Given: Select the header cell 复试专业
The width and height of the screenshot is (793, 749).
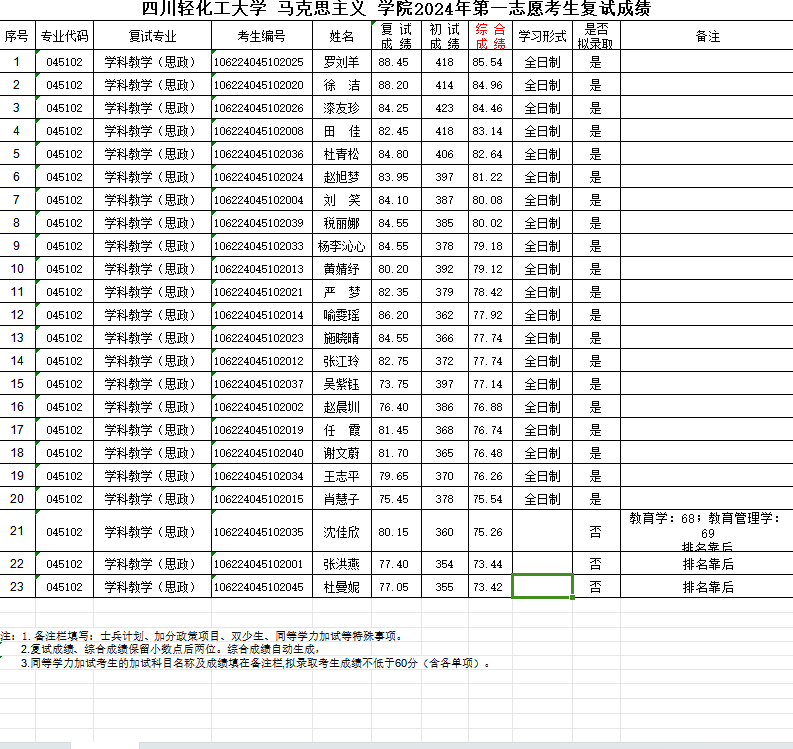Looking at the screenshot, I should 152,36.
